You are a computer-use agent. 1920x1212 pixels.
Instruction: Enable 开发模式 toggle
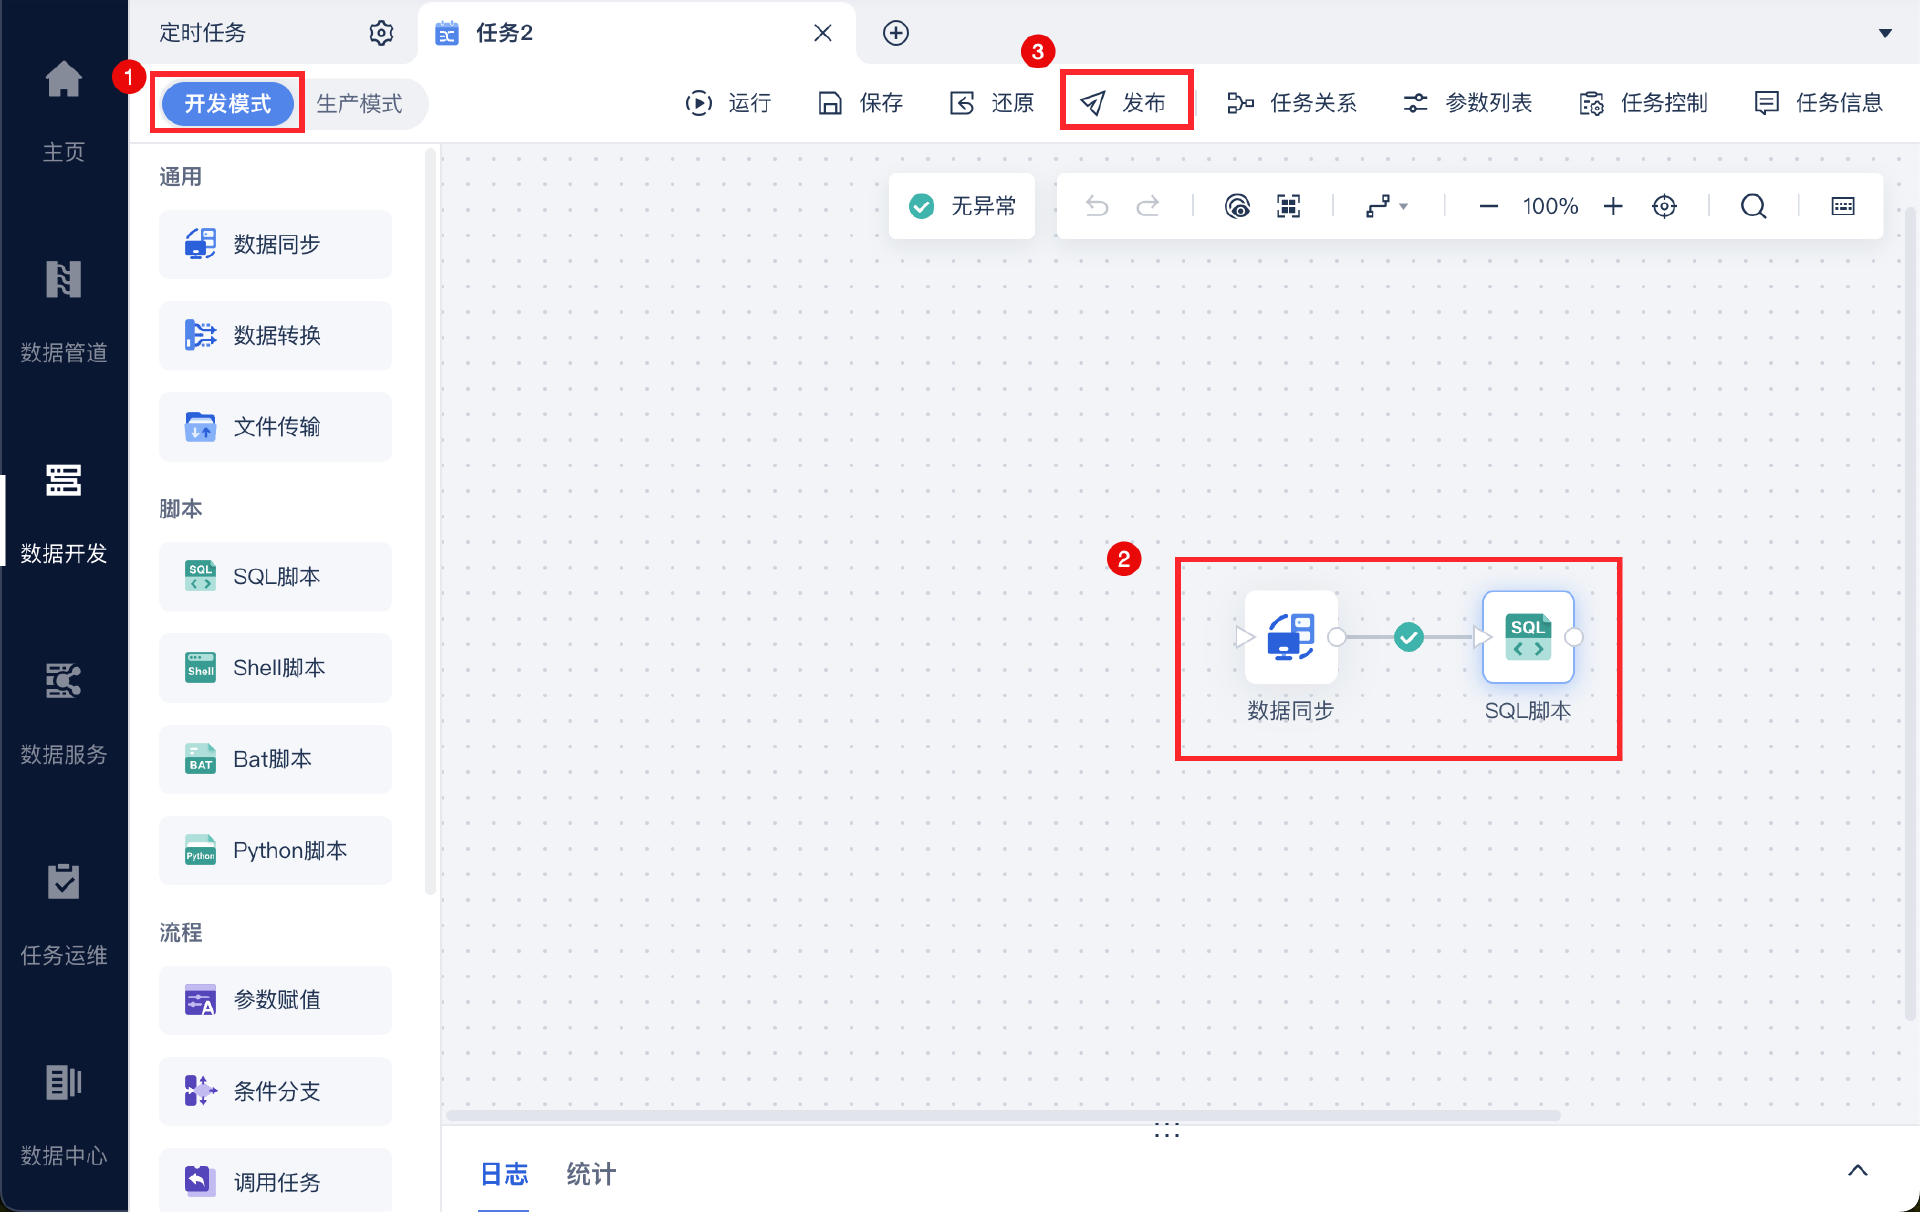(227, 103)
